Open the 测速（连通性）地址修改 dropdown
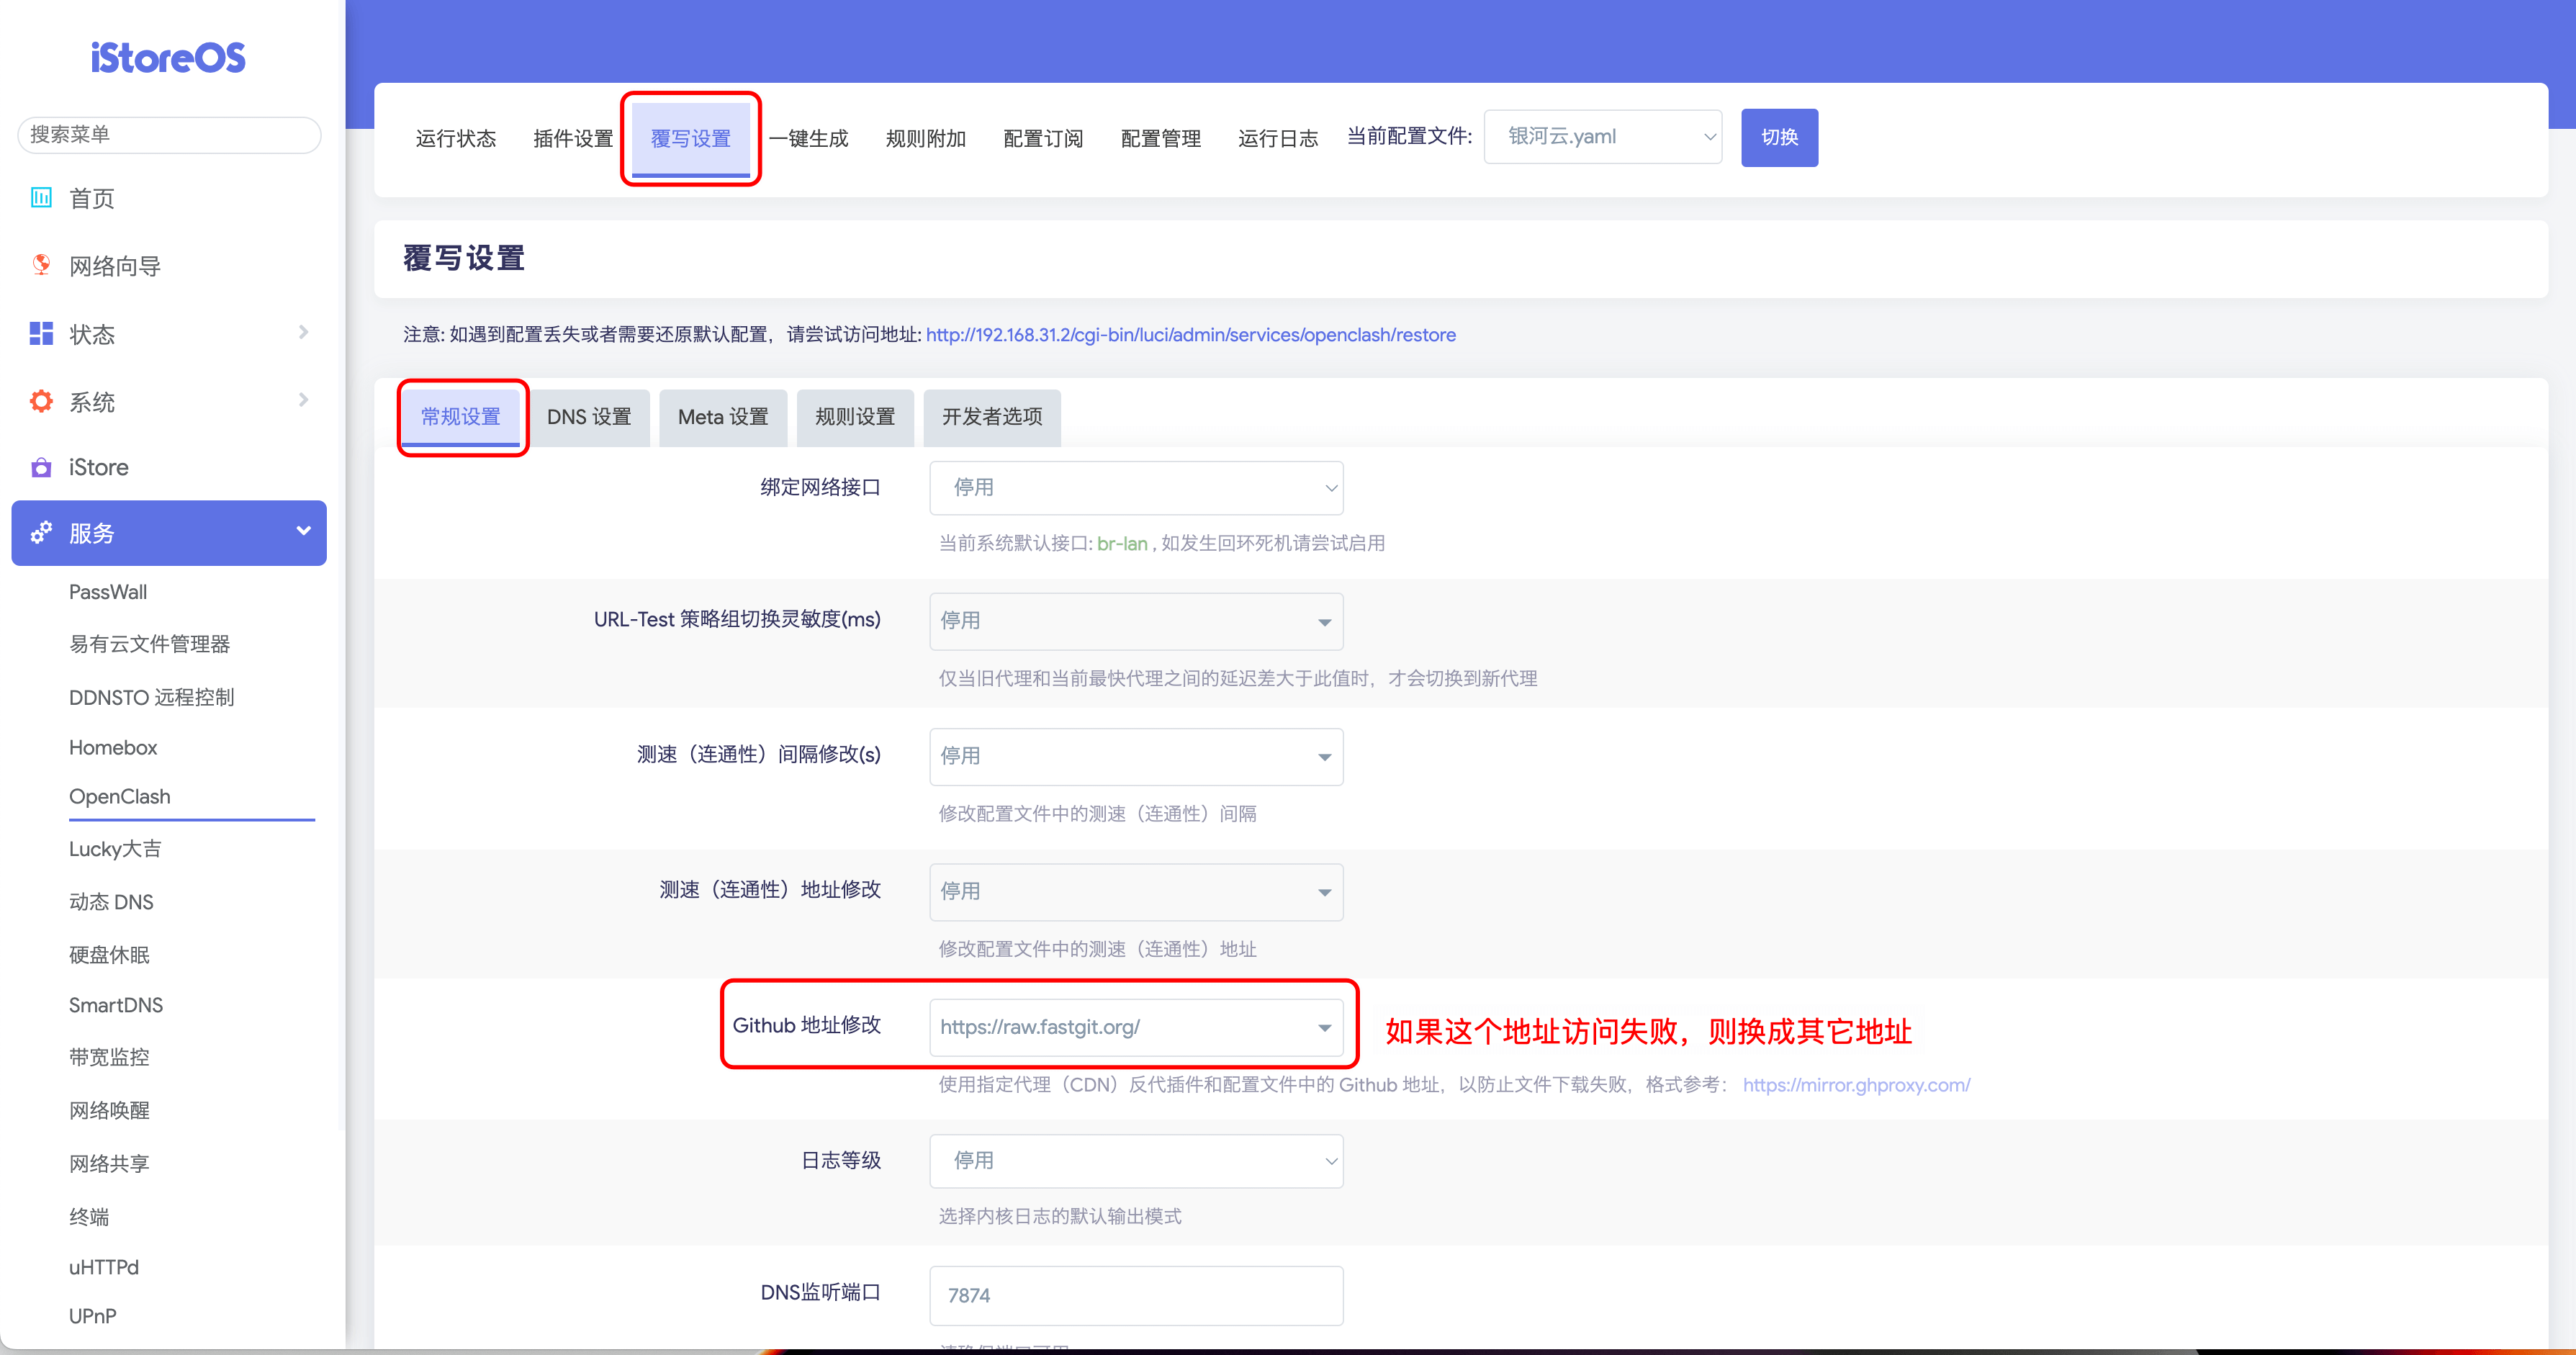 point(1136,891)
